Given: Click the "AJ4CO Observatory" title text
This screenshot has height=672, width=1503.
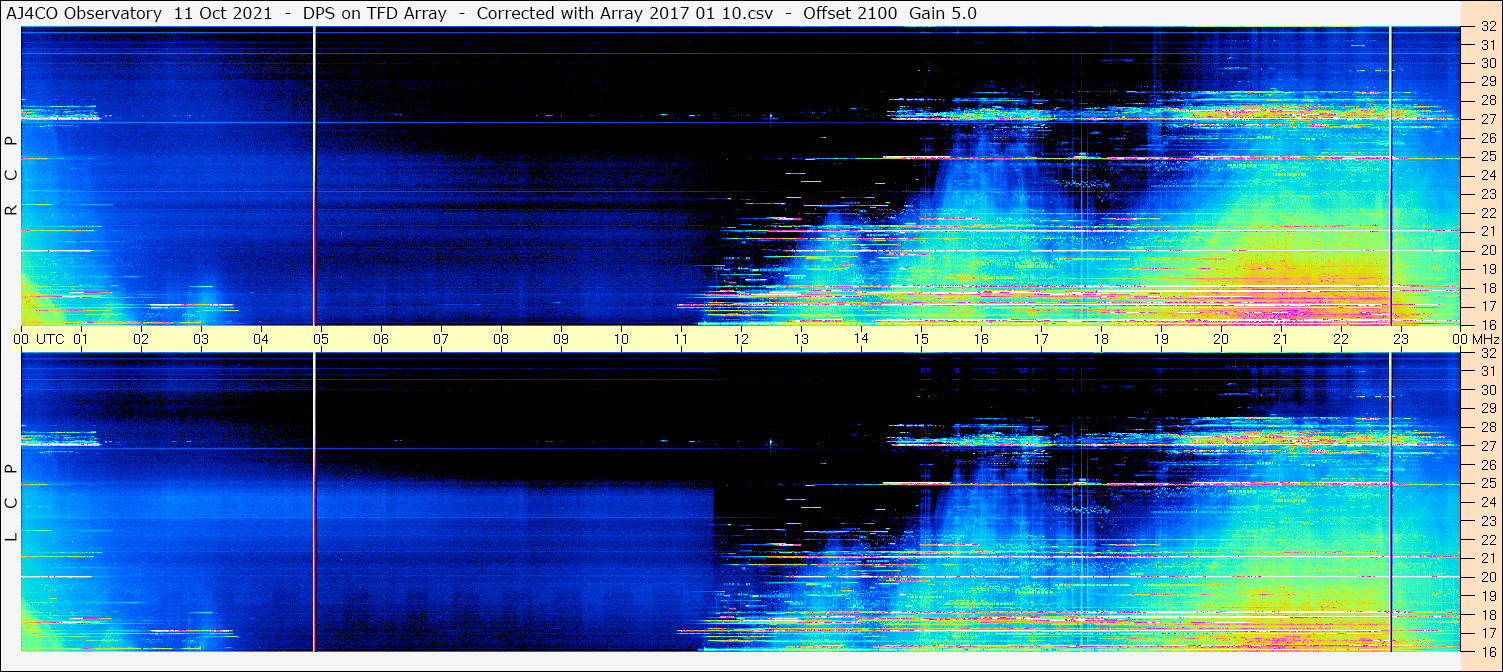Looking at the screenshot, I should click(84, 13).
